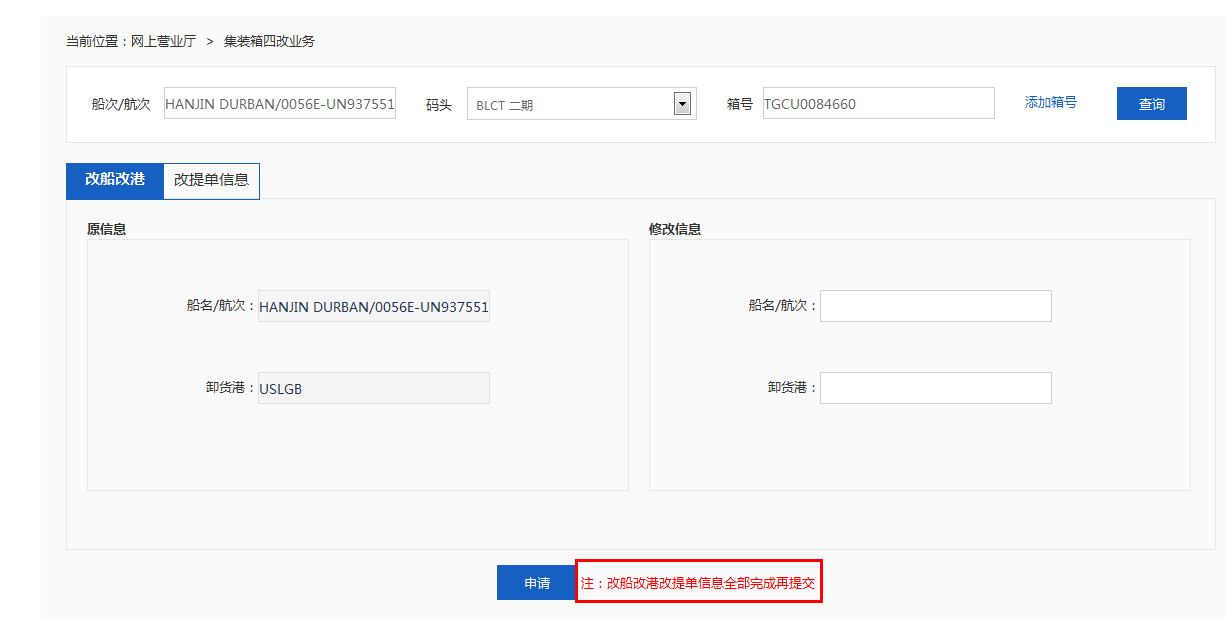This screenshot has width=1226, height=638.
Task: Open 网上营业厅 in the breadcrumb
Action: 163,41
